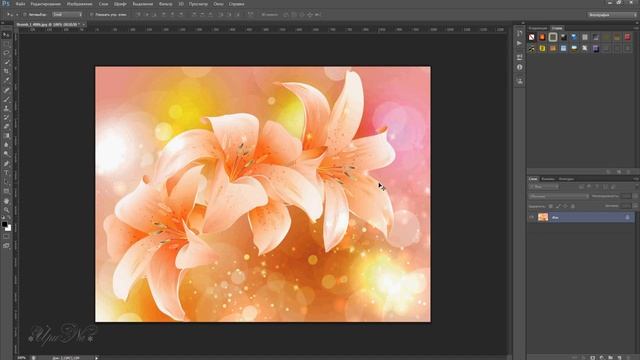Click the foreground color swatch

click(x=4, y=224)
